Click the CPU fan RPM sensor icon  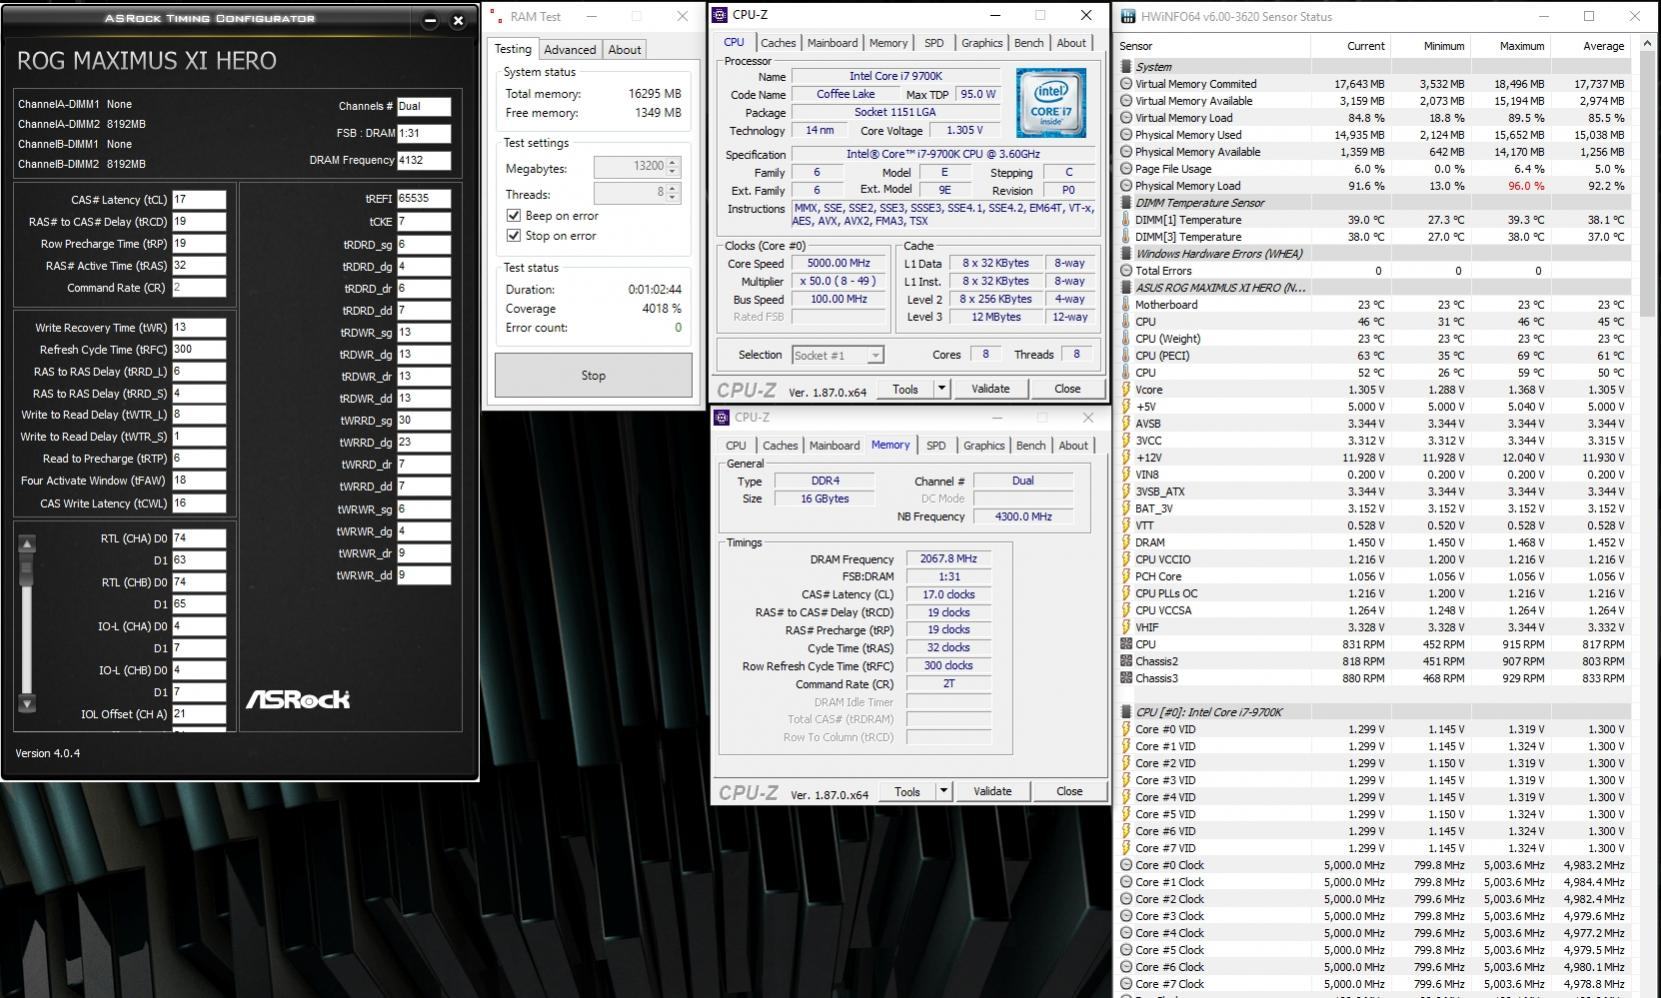coord(1127,645)
